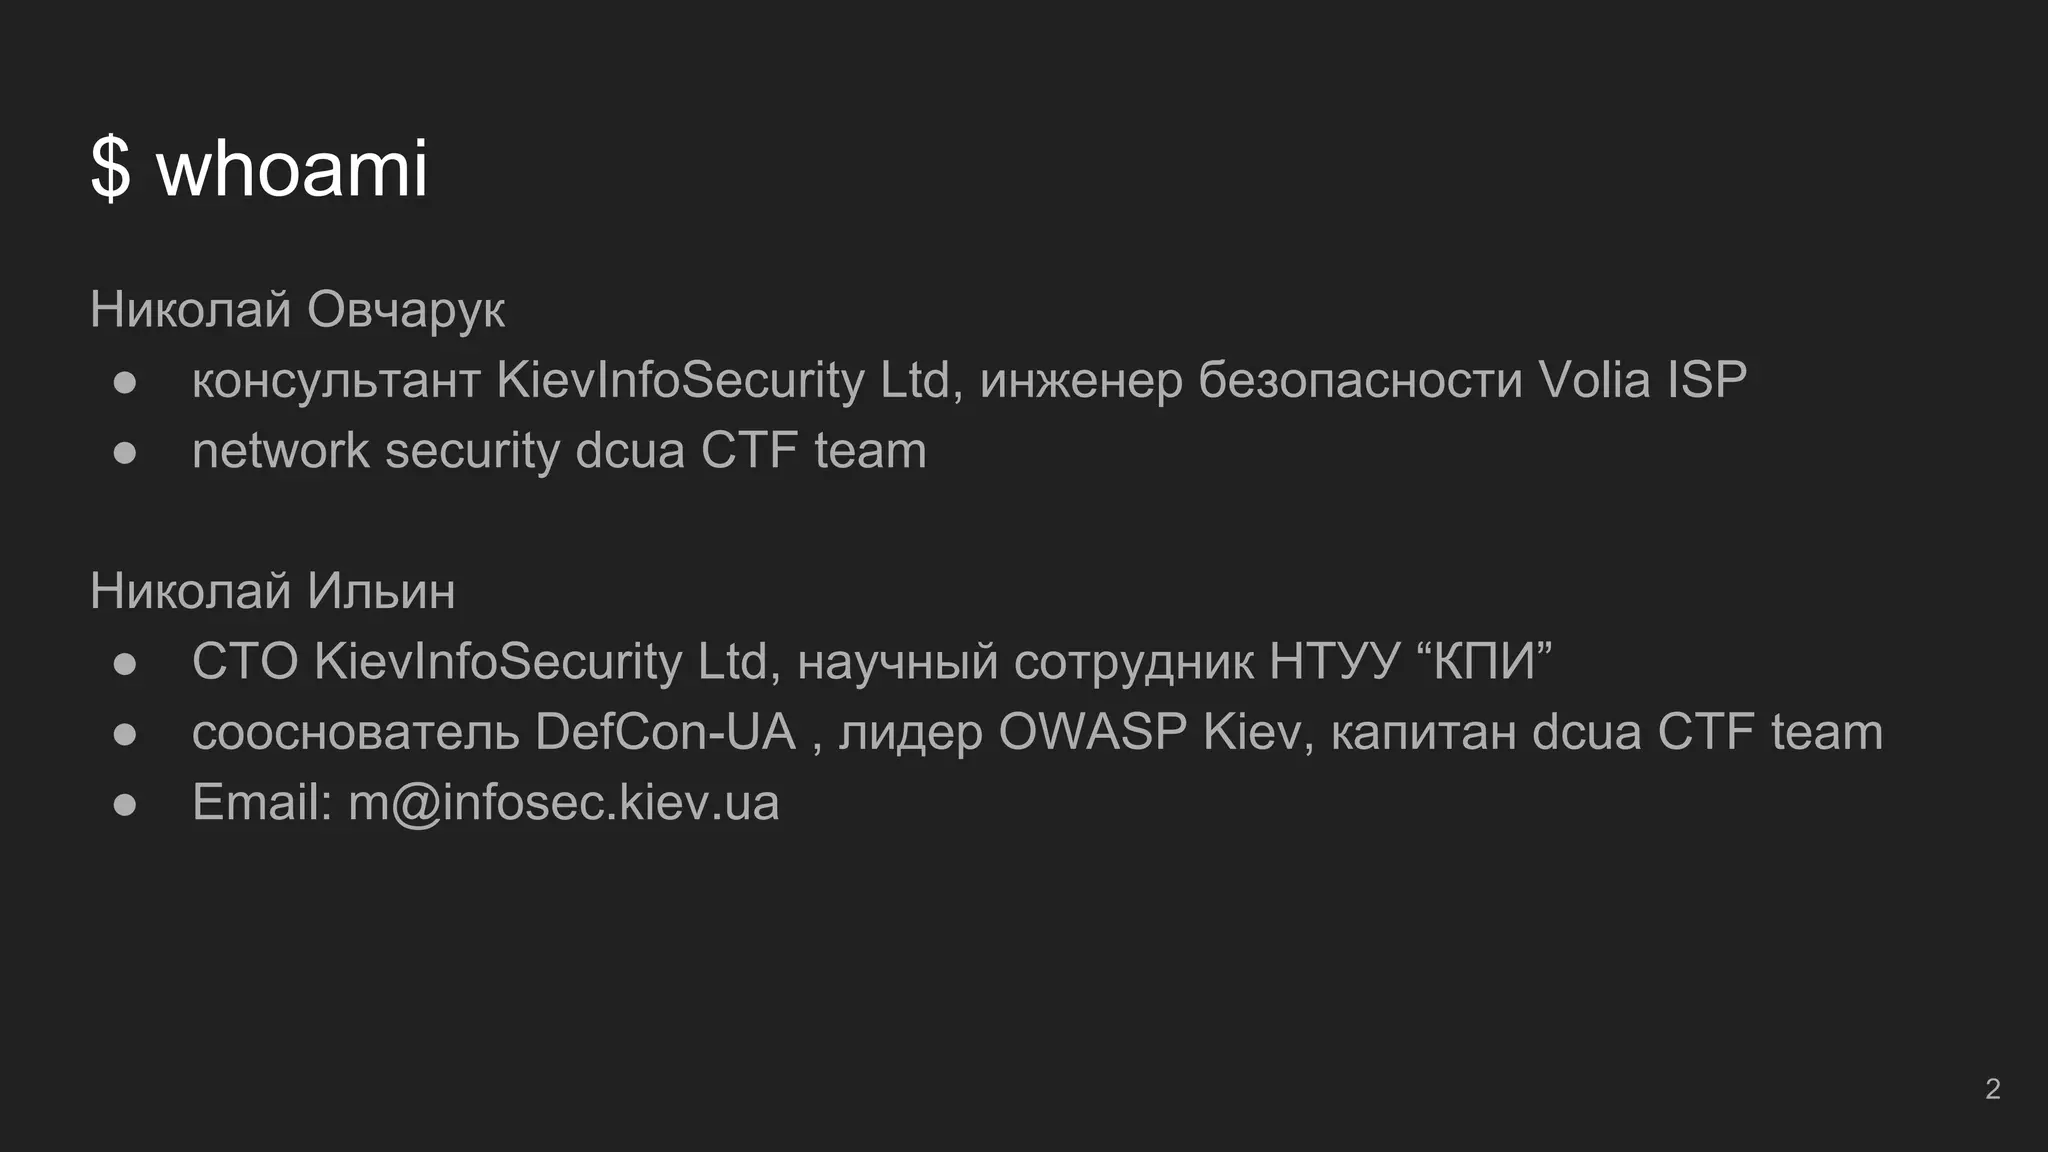This screenshot has height=1152, width=2048.
Task: Click the network security dcua CTF team line
Action: [559, 451]
